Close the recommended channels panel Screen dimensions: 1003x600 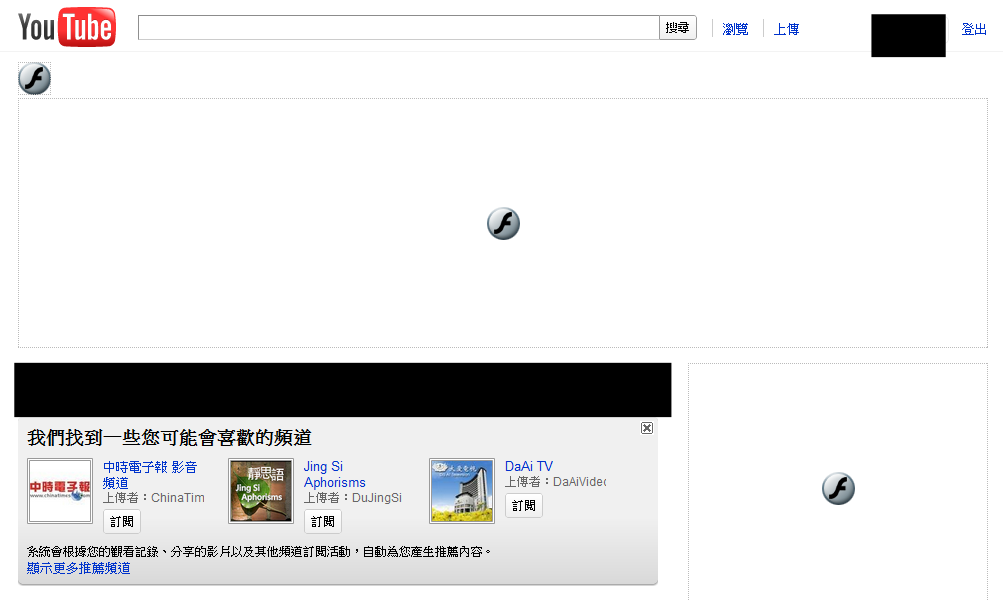647,428
